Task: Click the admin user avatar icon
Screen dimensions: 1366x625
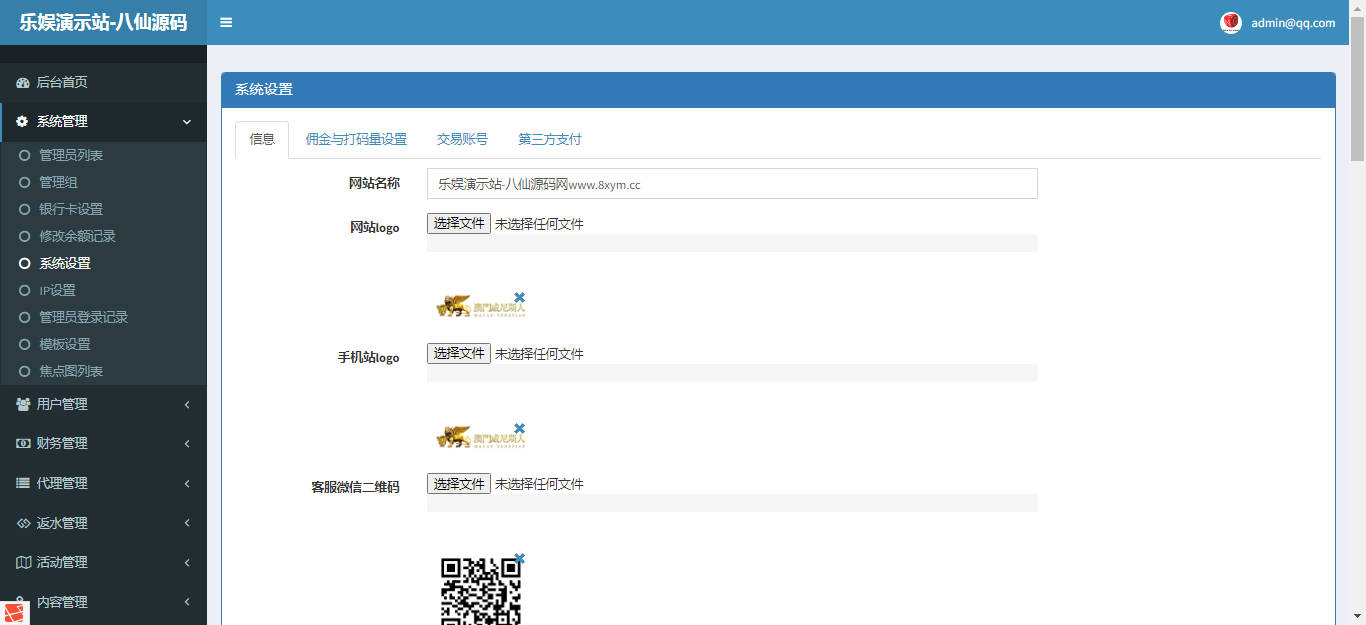Action: click(x=1231, y=23)
